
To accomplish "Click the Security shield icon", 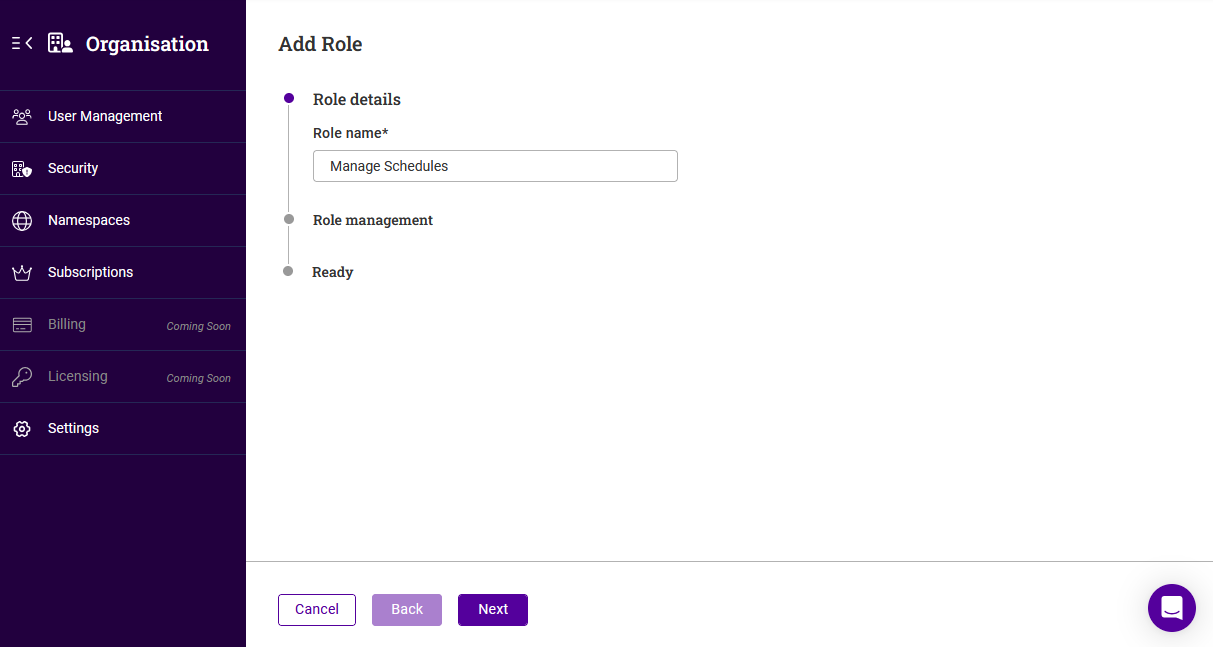I will pos(22,168).
